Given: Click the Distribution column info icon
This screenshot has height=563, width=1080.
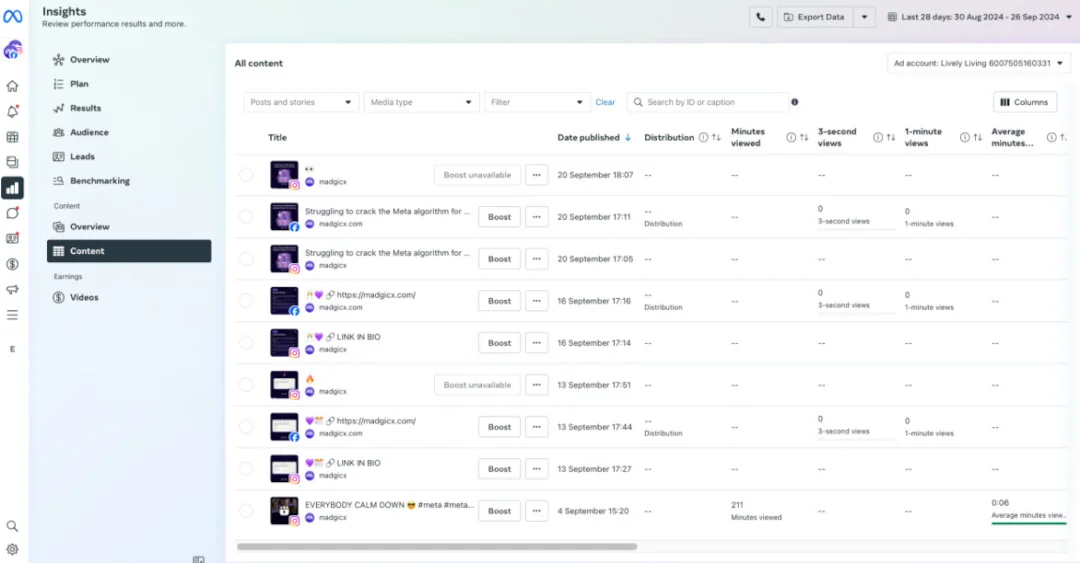Looking at the screenshot, I should 703,137.
